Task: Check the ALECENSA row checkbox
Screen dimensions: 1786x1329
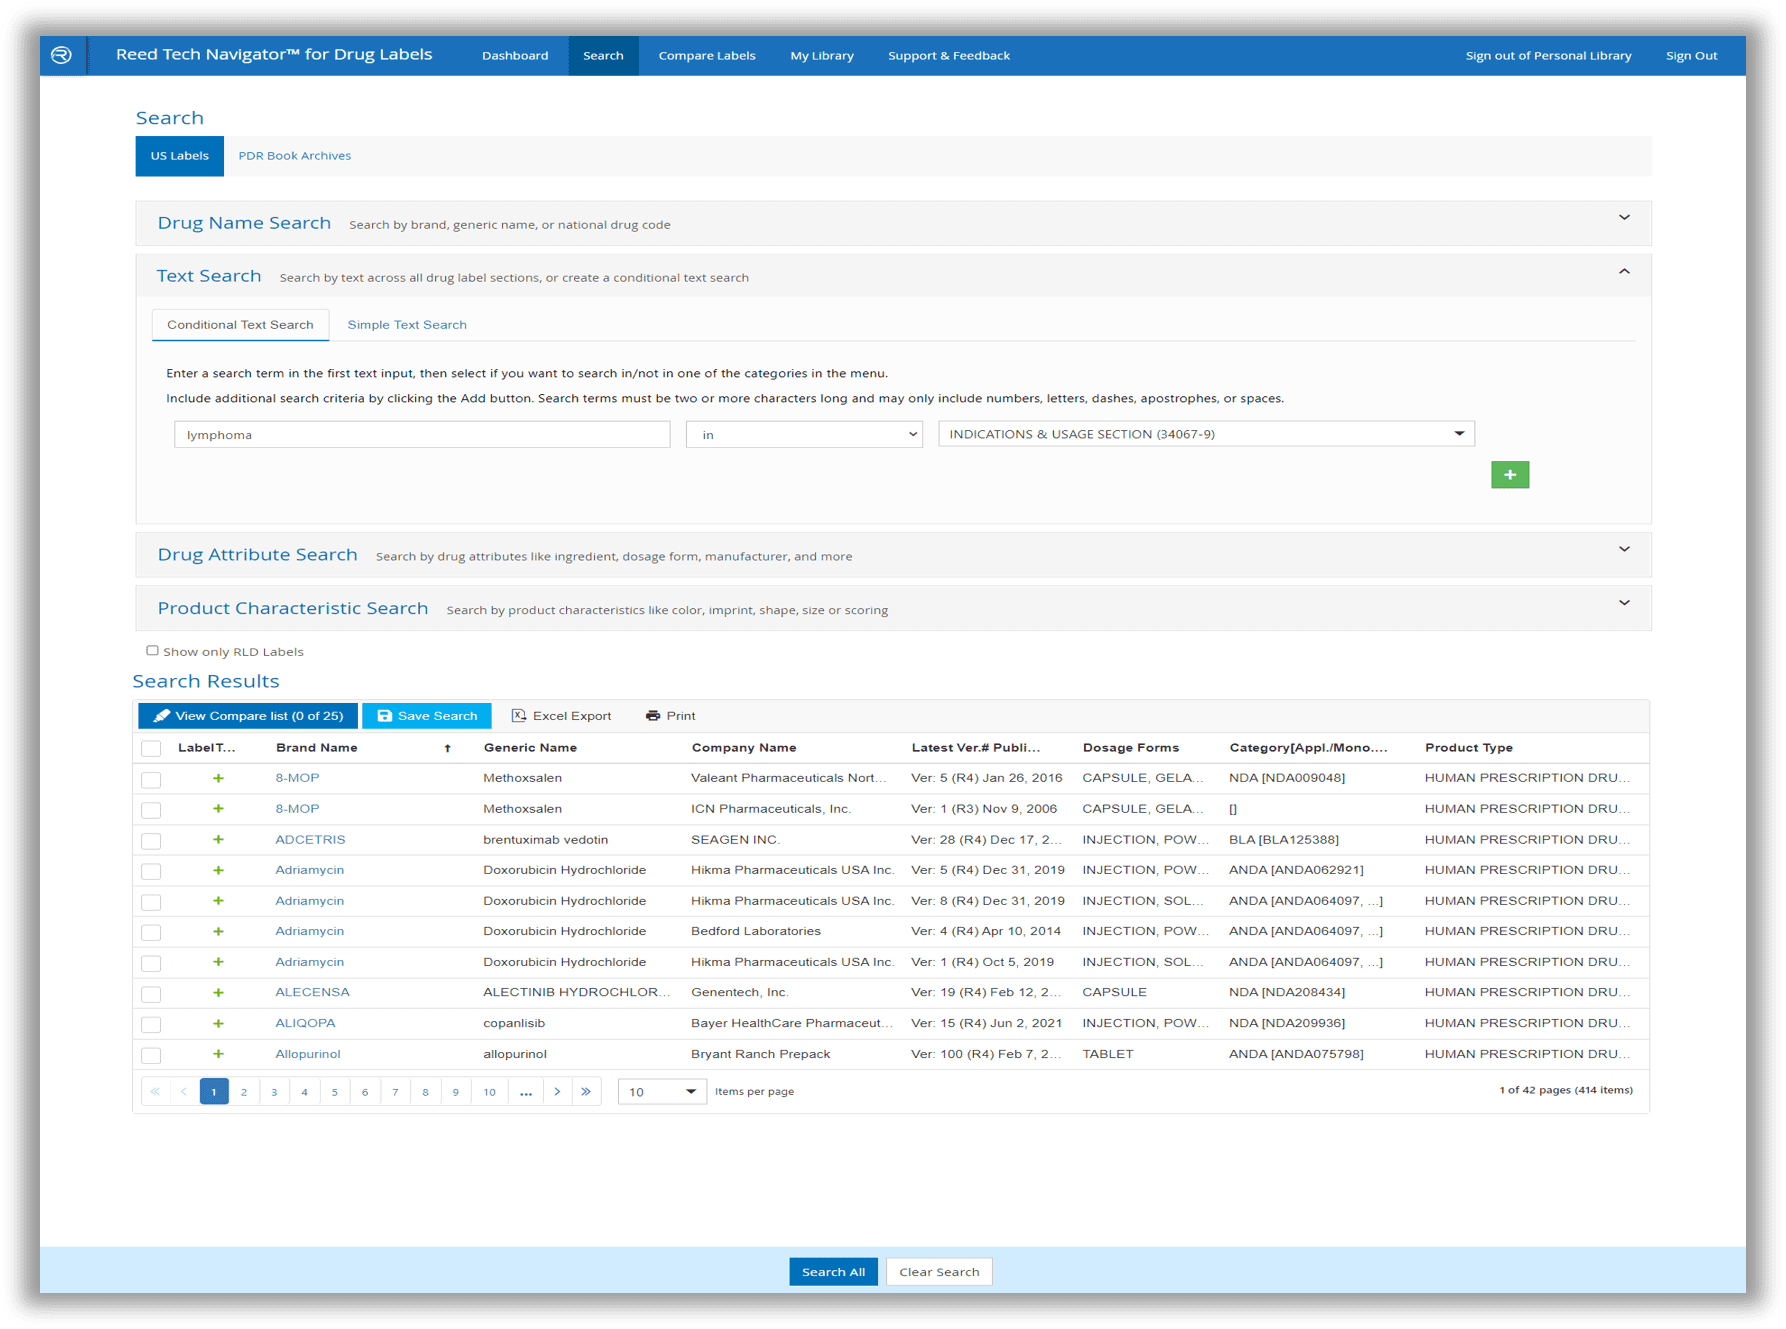Action: pos(151,993)
